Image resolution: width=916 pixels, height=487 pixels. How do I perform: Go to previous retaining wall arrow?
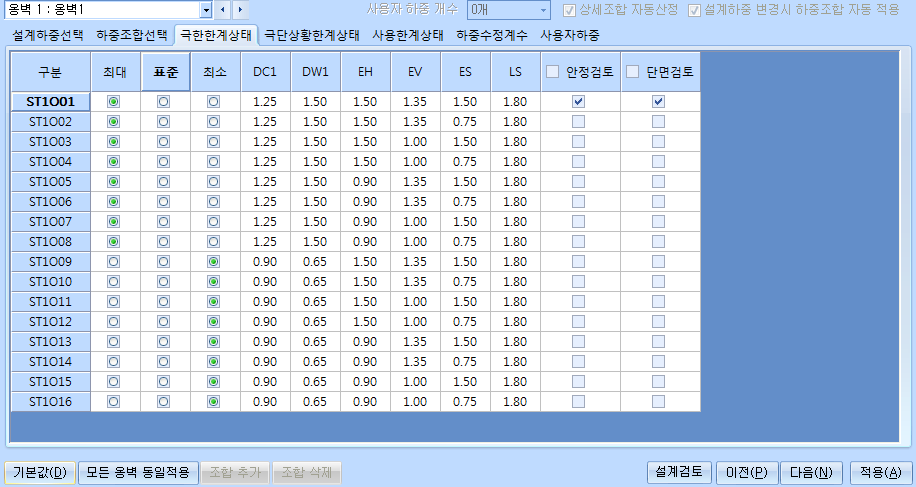point(223,10)
